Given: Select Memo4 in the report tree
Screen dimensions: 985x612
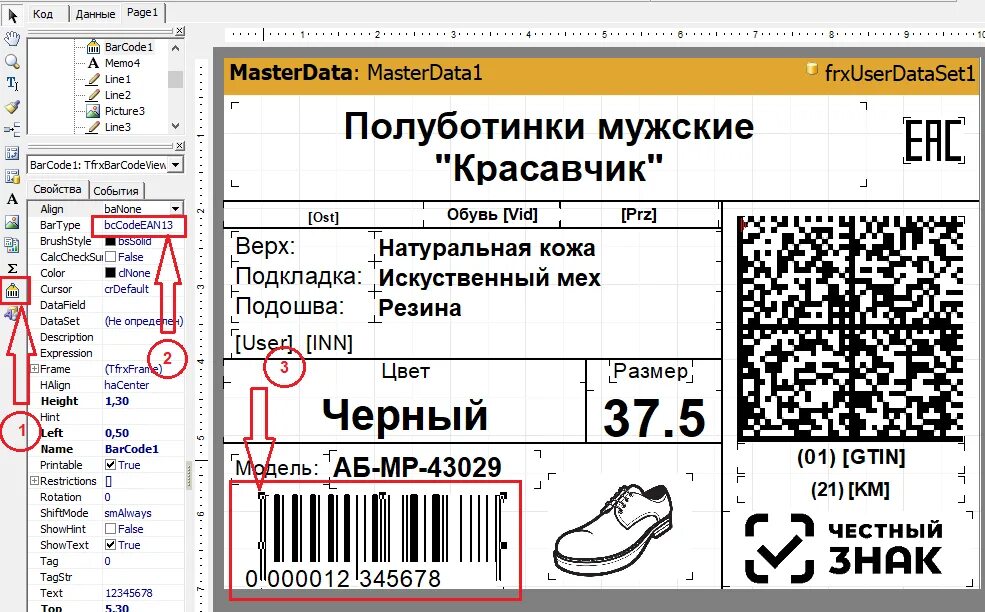Looking at the screenshot, I should coord(122,63).
